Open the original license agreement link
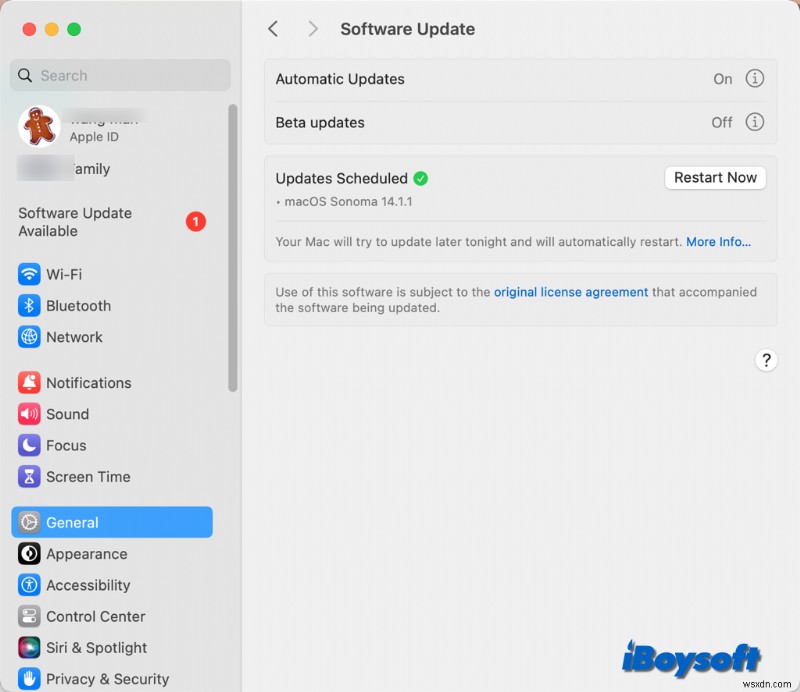800x692 pixels. pos(571,292)
